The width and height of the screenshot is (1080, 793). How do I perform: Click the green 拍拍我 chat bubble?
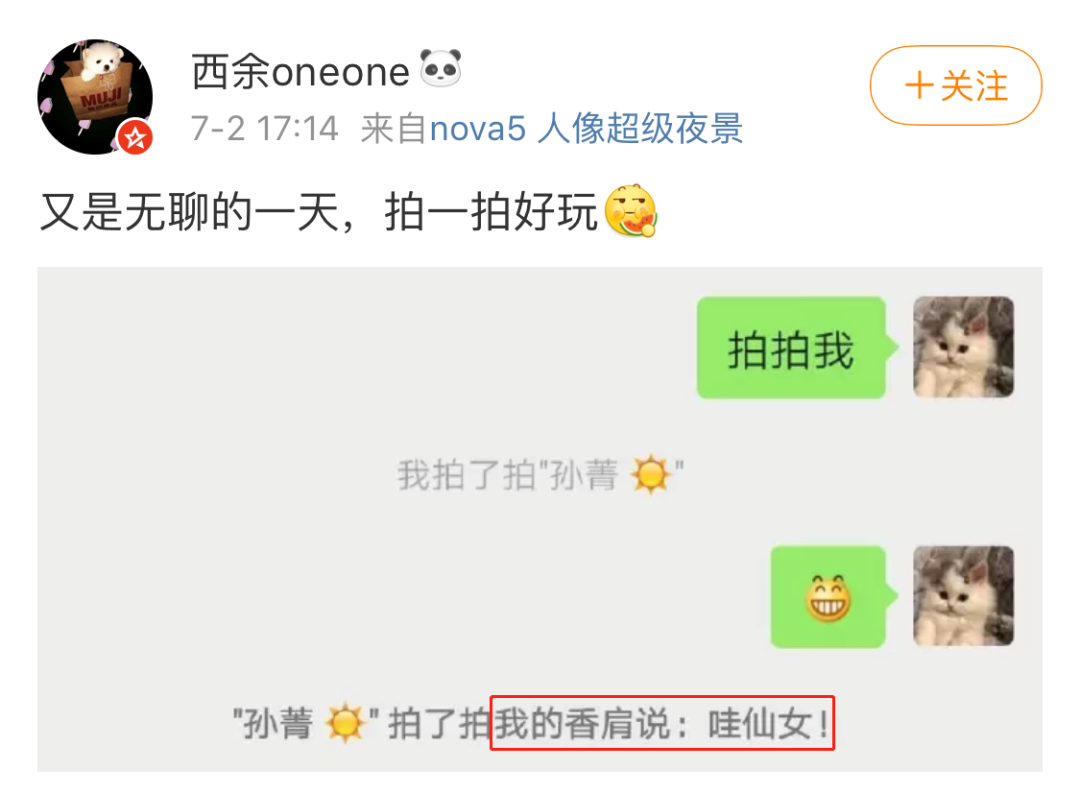click(791, 347)
